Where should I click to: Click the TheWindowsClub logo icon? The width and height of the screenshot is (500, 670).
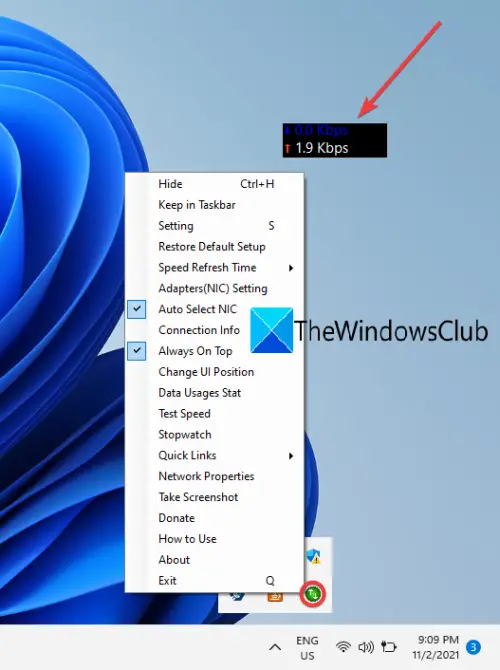tap(272, 330)
